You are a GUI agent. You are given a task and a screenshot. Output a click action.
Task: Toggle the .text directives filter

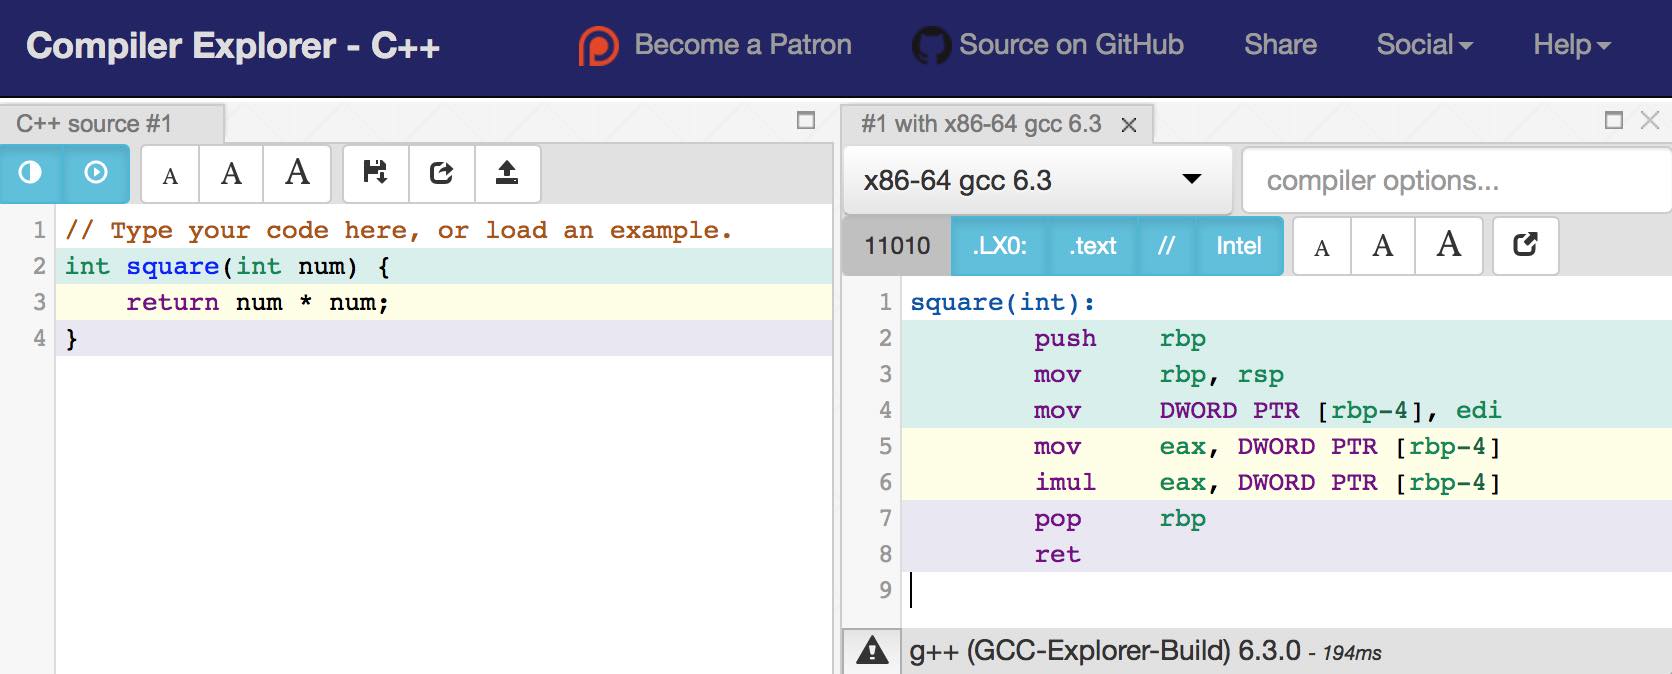point(1093,246)
